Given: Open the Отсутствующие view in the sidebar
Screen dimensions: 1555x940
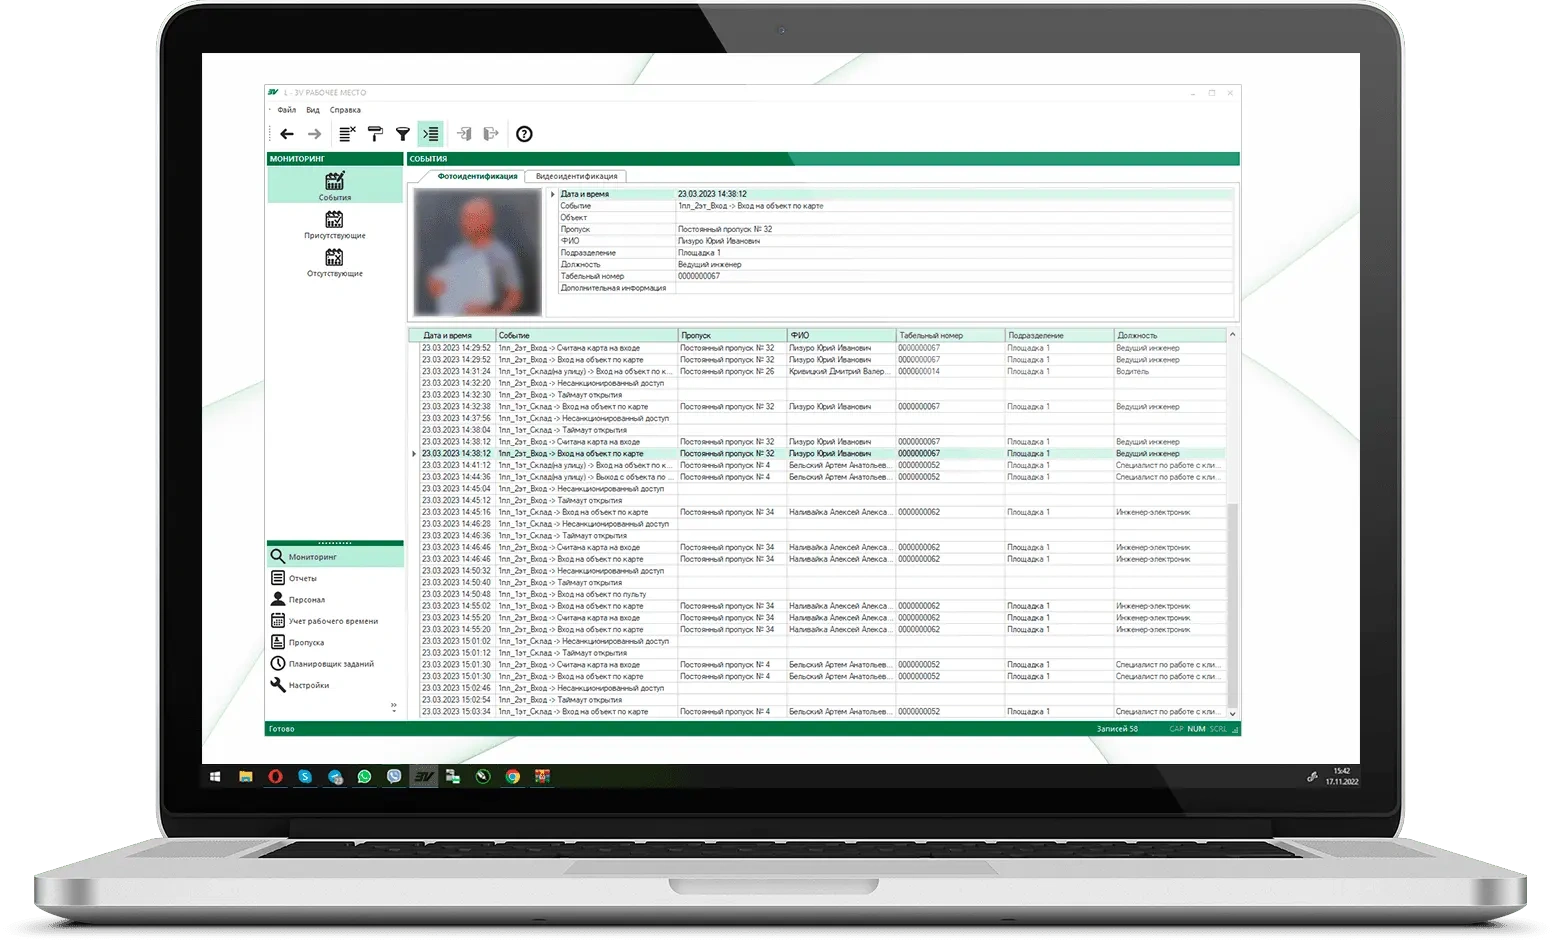Looking at the screenshot, I should click(x=334, y=262).
